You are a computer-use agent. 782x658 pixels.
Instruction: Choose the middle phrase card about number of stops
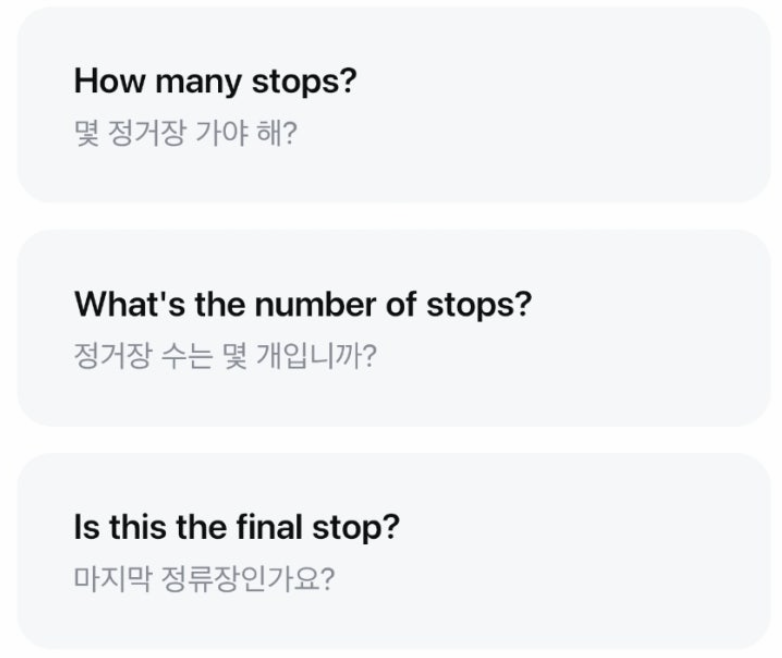tap(394, 328)
